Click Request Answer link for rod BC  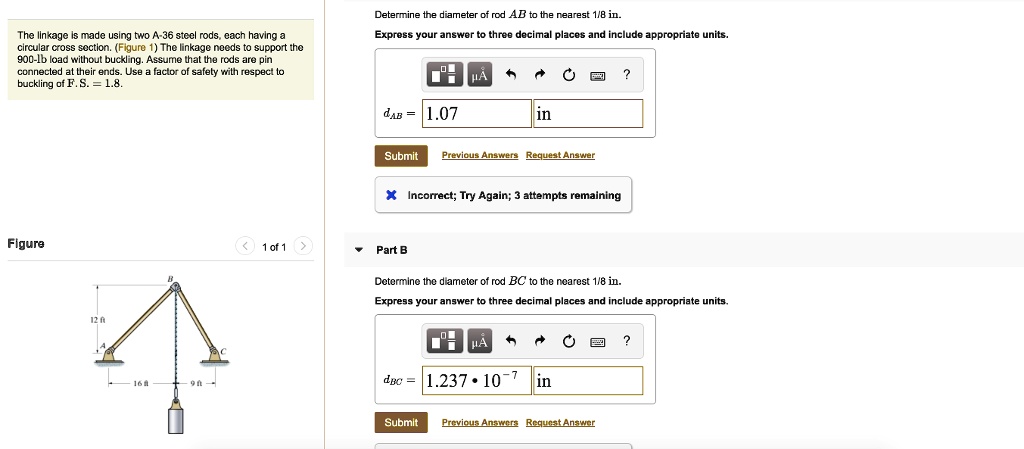[560, 423]
